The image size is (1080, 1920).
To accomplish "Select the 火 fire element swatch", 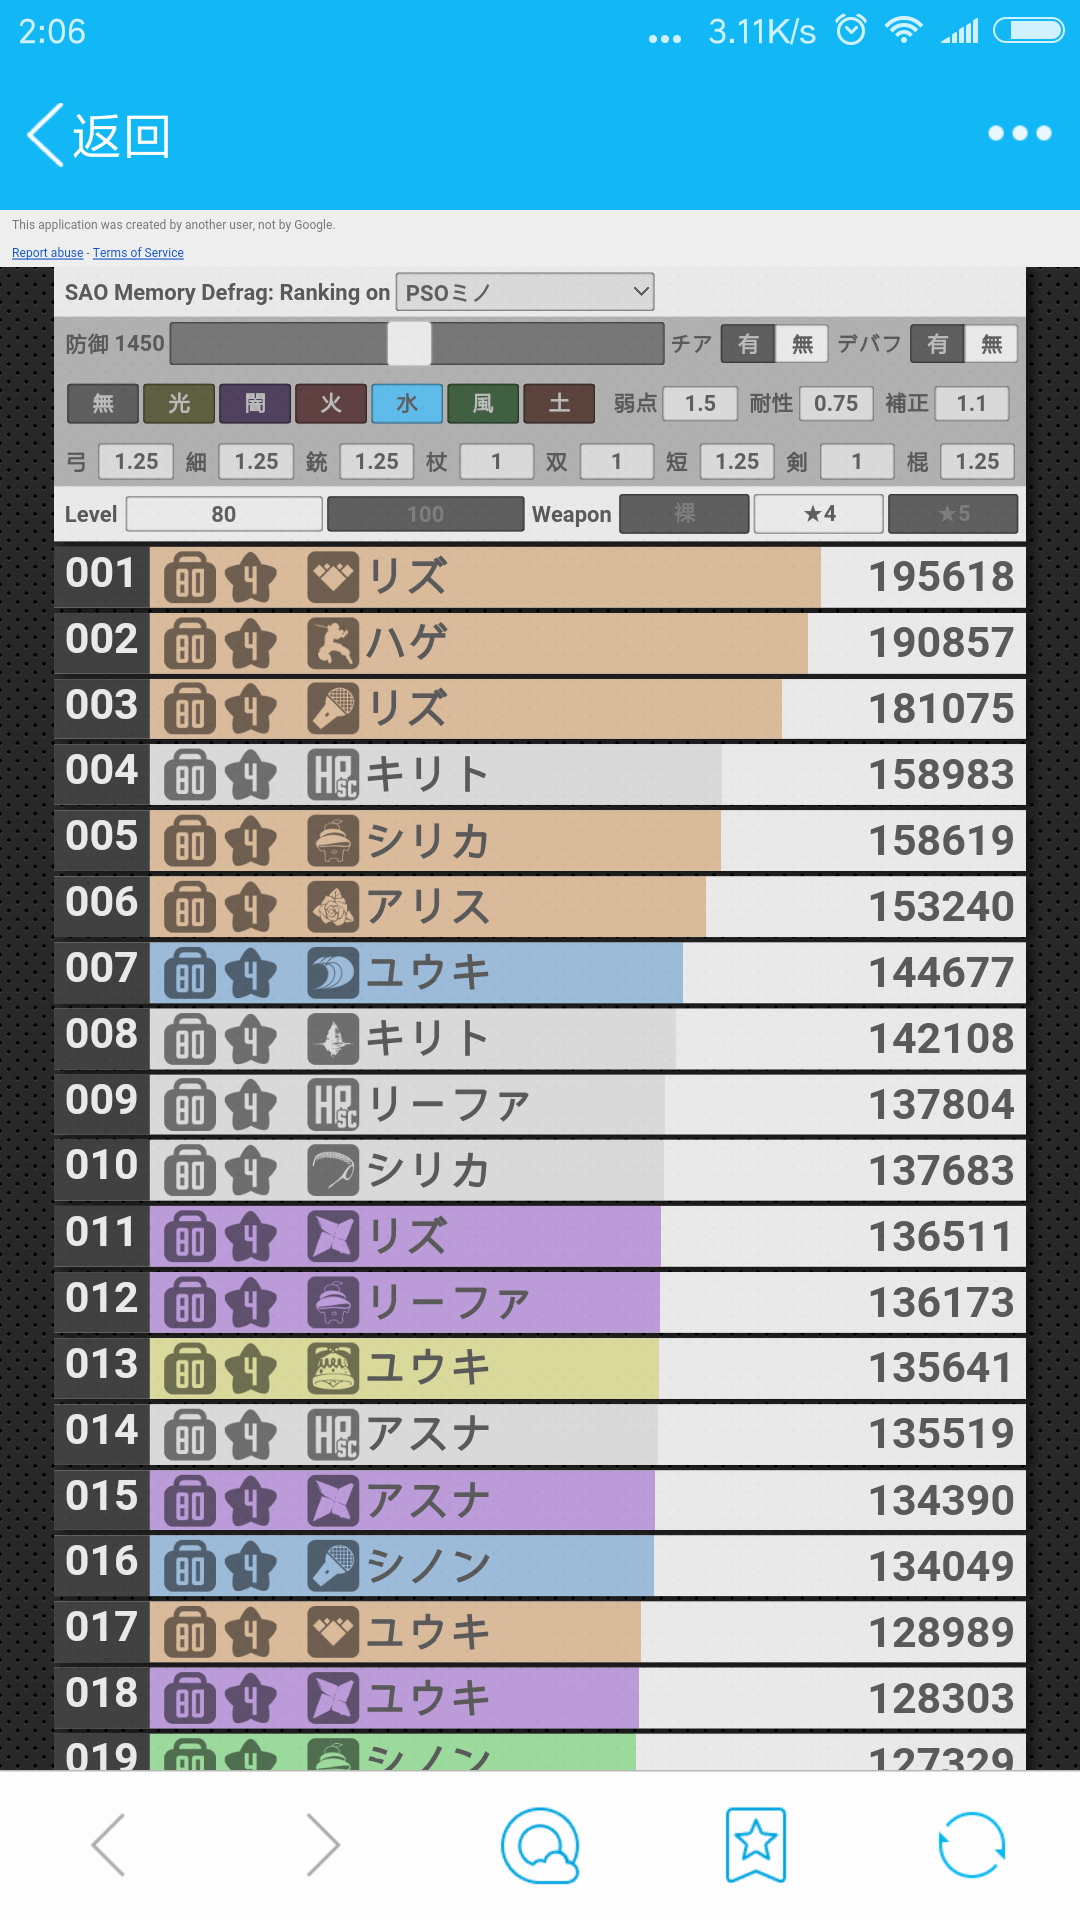I will (331, 403).
